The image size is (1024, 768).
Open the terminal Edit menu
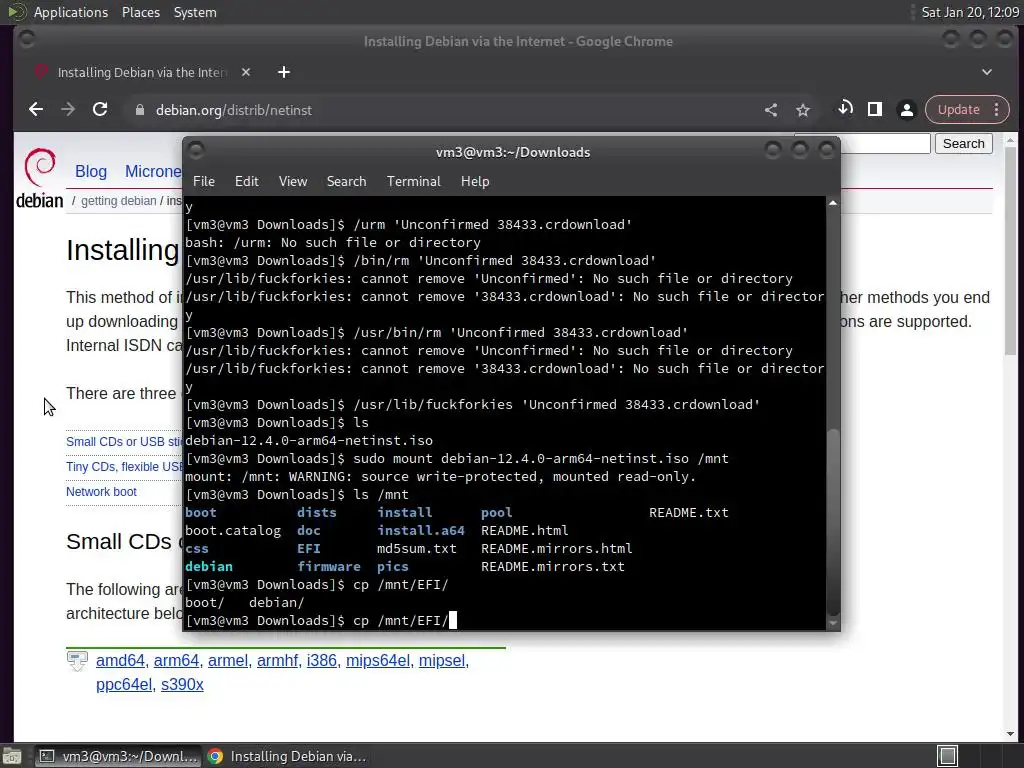click(x=246, y=181)
